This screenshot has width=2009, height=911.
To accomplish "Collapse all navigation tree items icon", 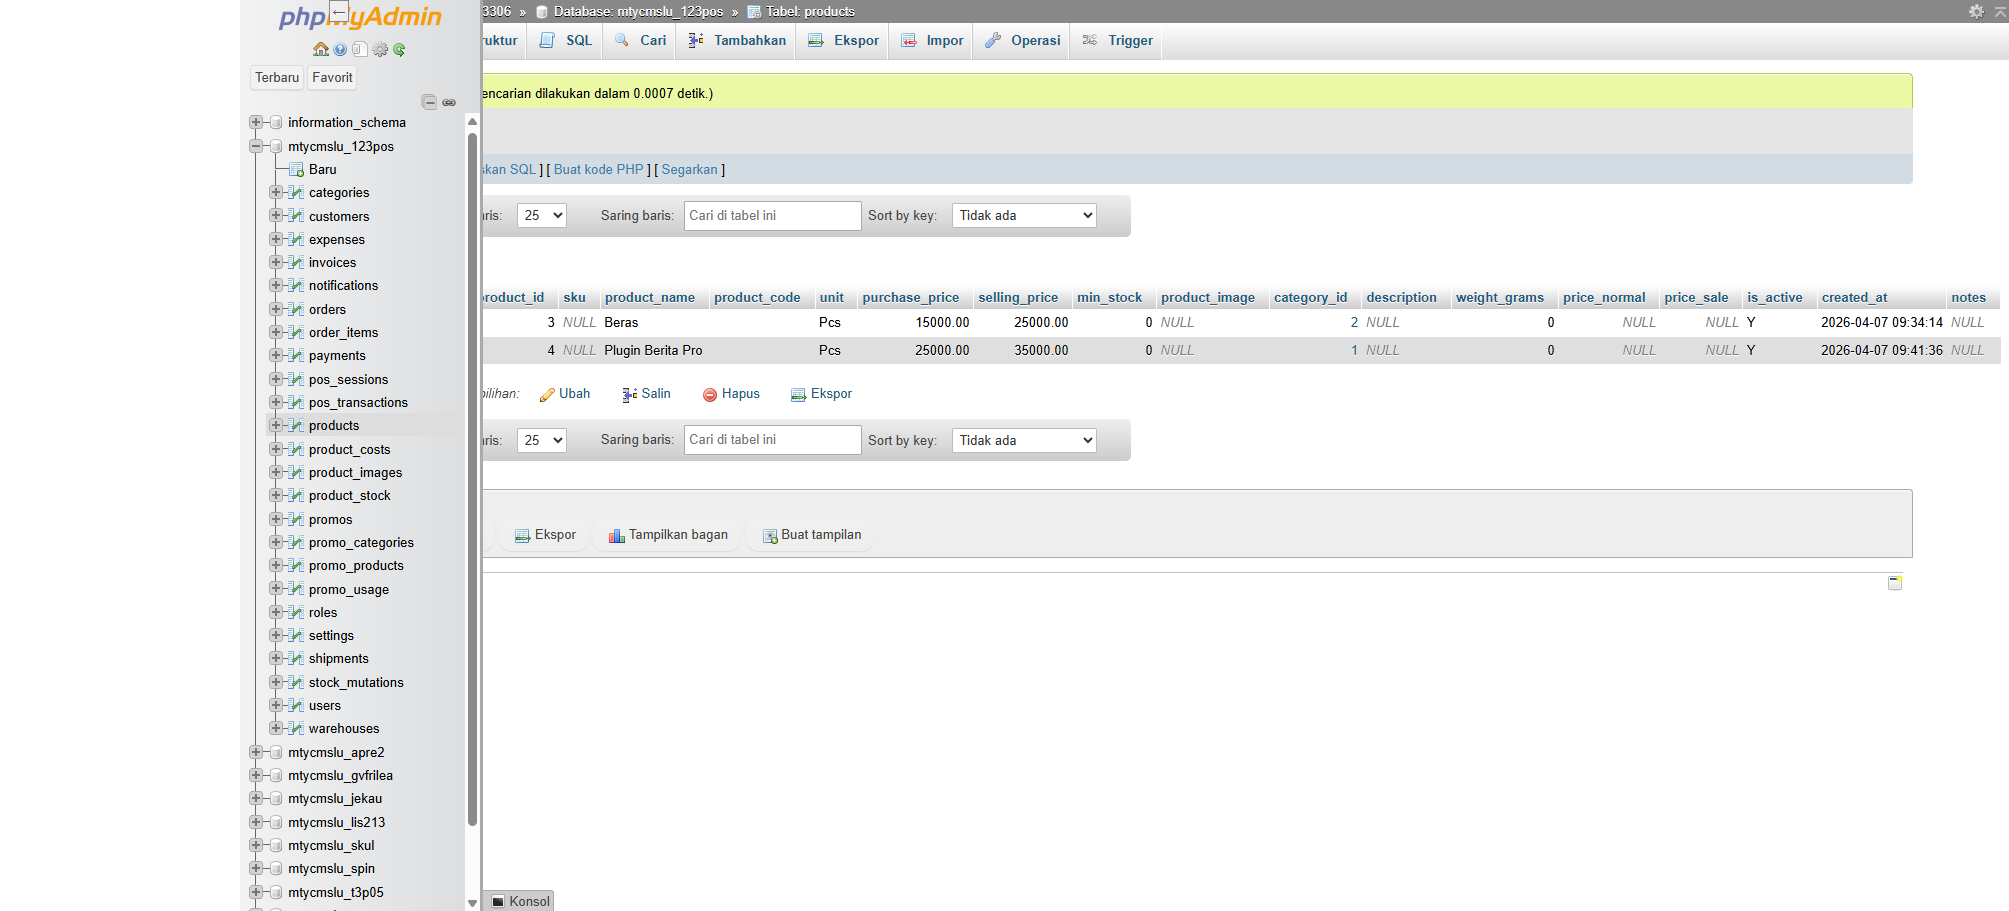I will click(x=429, y=102).
